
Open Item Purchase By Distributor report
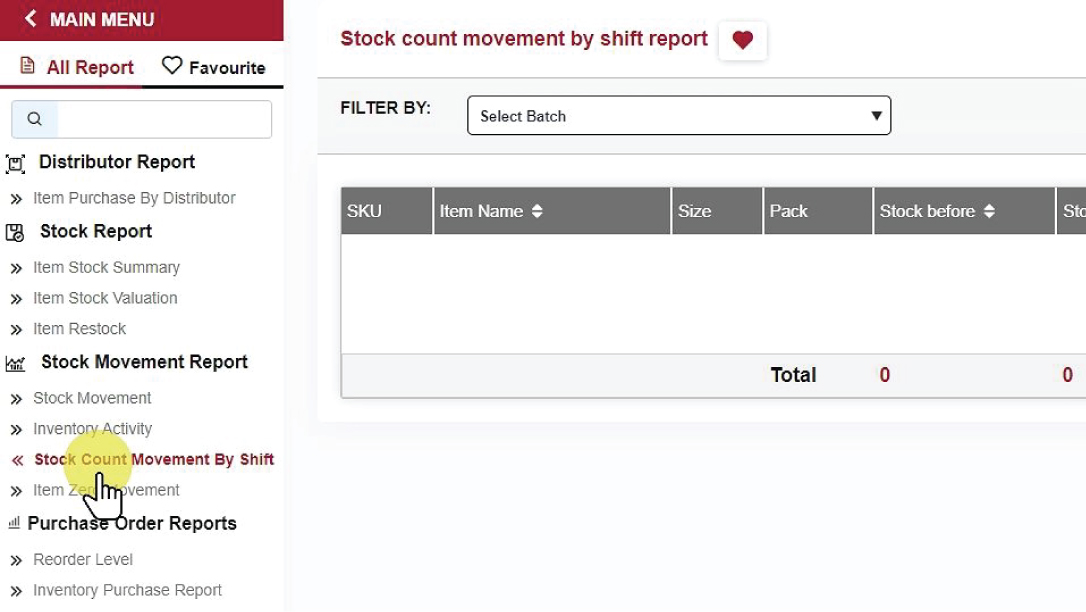pyautogui.click(x=134, y=198)
